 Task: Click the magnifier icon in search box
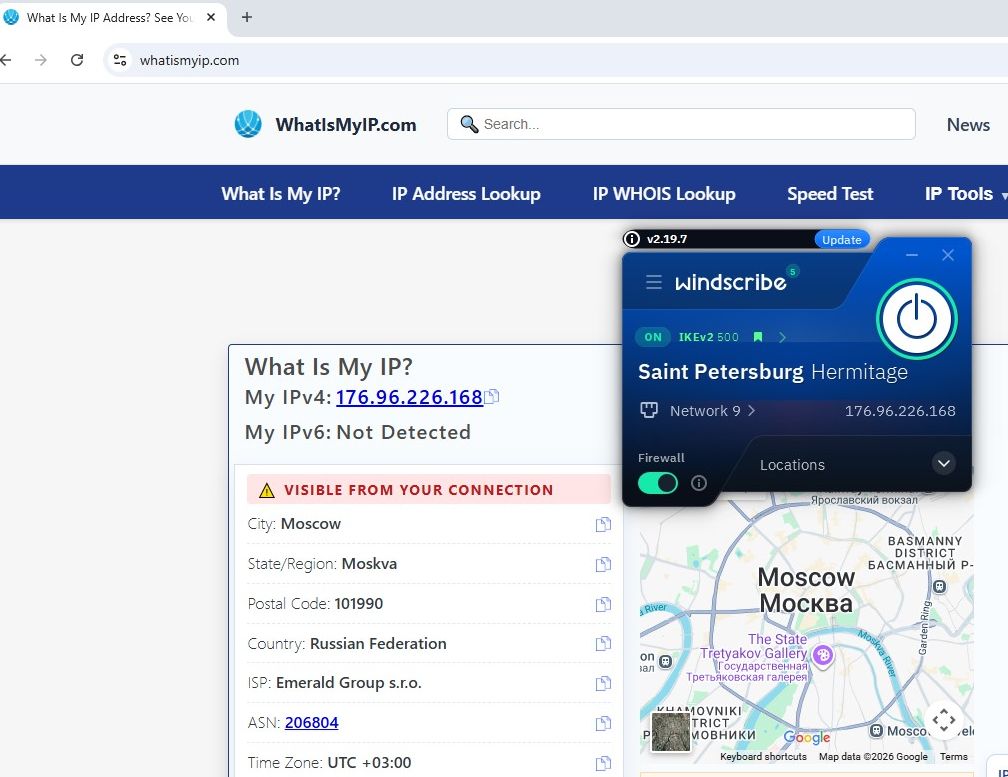[469, 124]
